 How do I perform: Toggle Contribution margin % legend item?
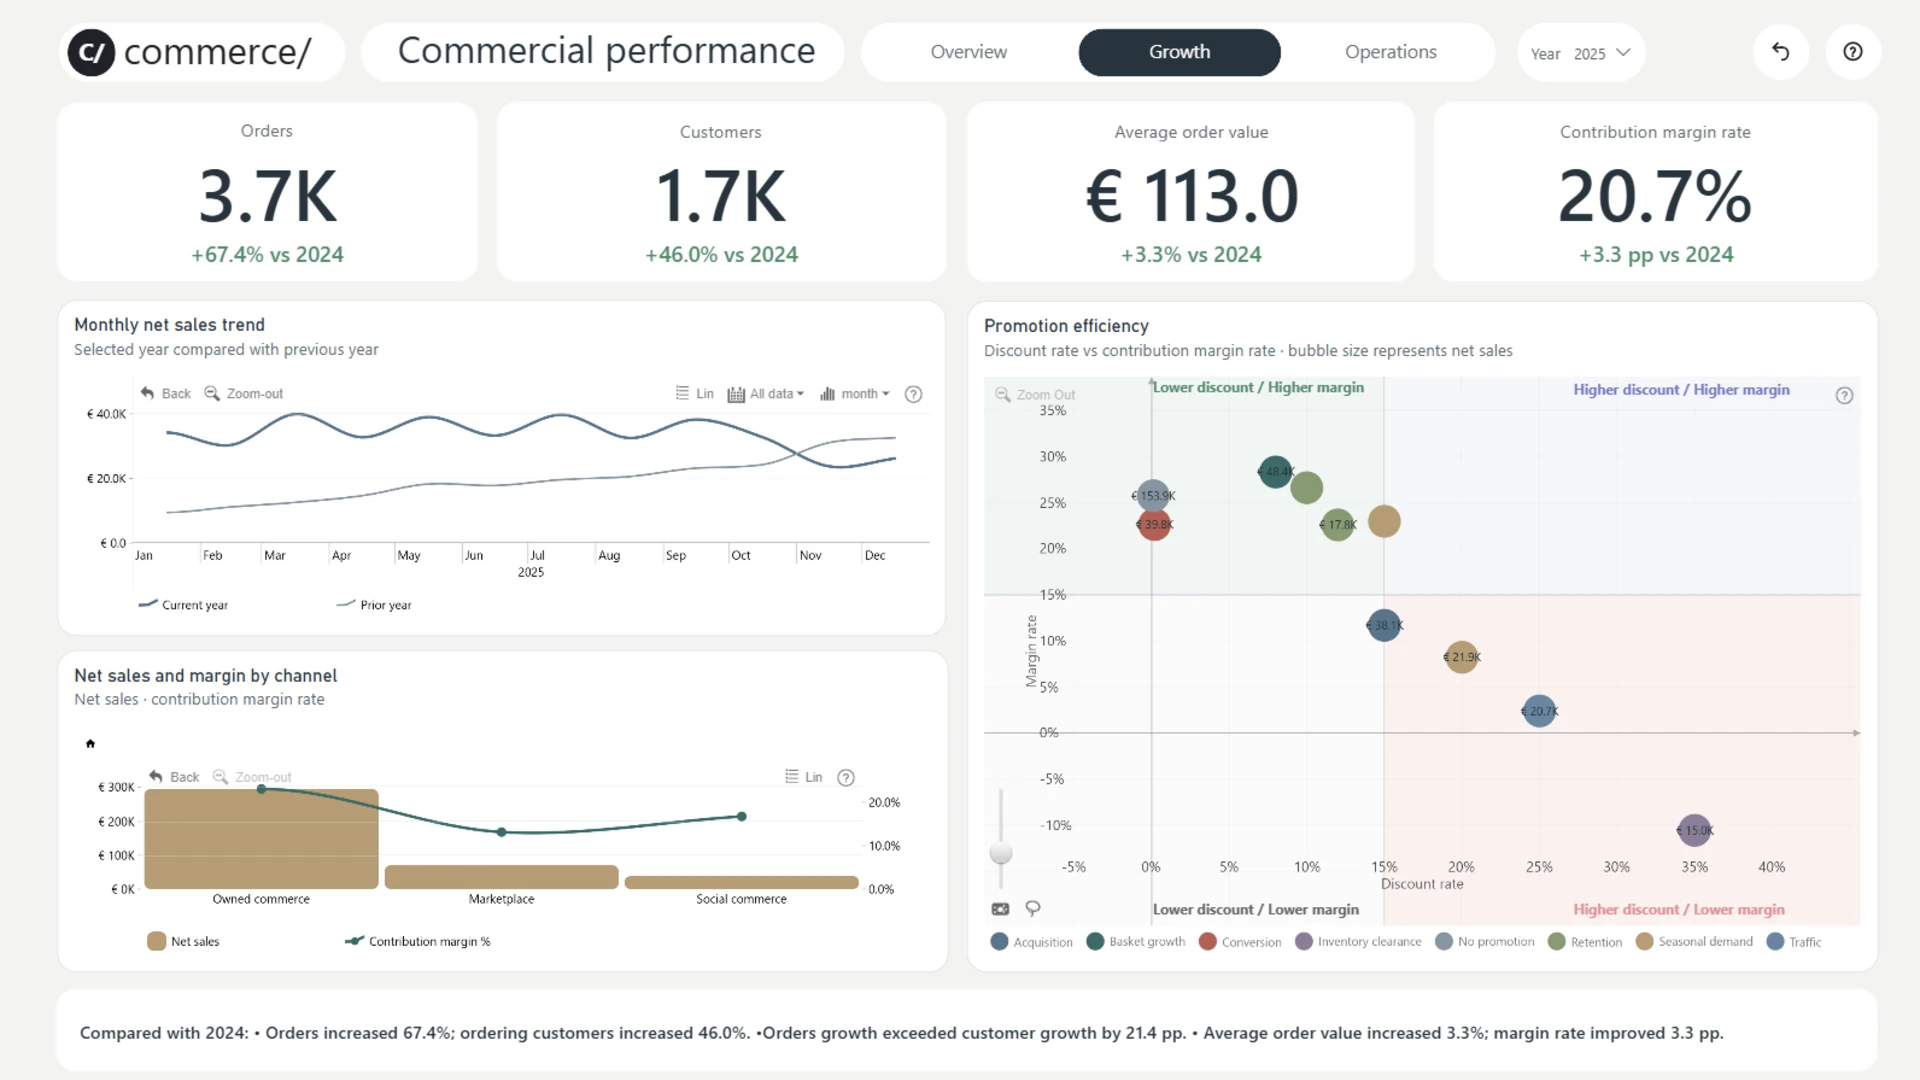click(417, 941)
